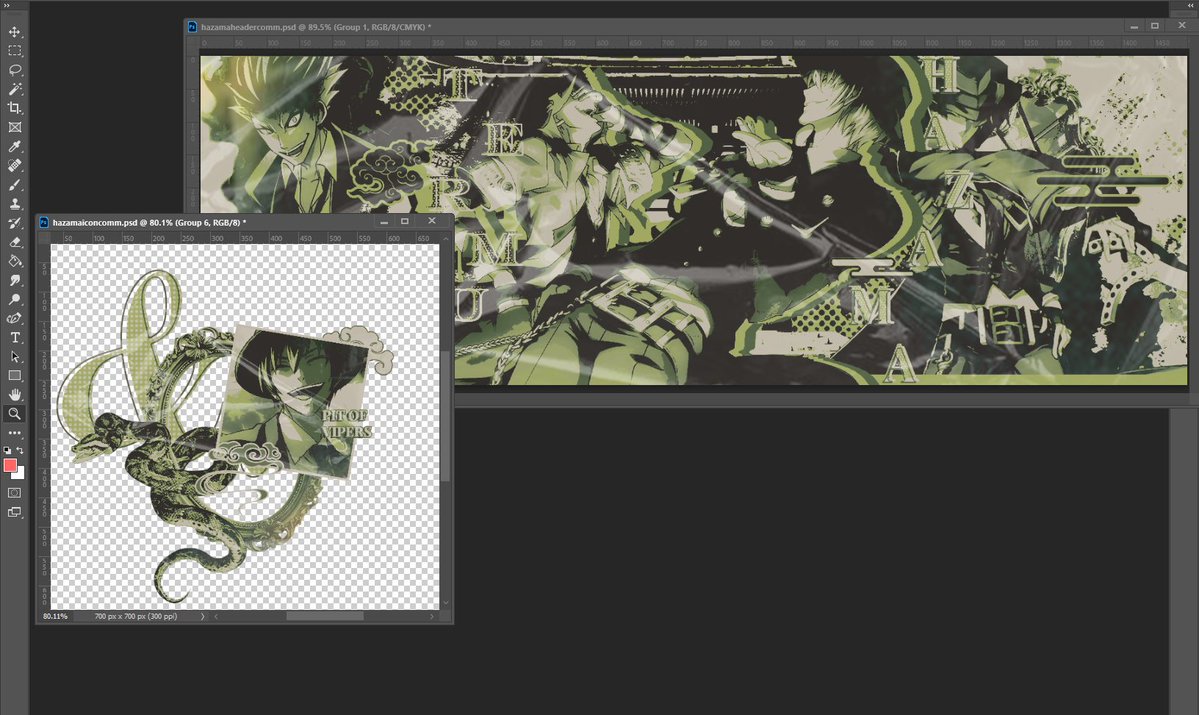The image size is (1199, 715).
Task: Select the Rectangular Marquee tool
Action: pos(15,51)
